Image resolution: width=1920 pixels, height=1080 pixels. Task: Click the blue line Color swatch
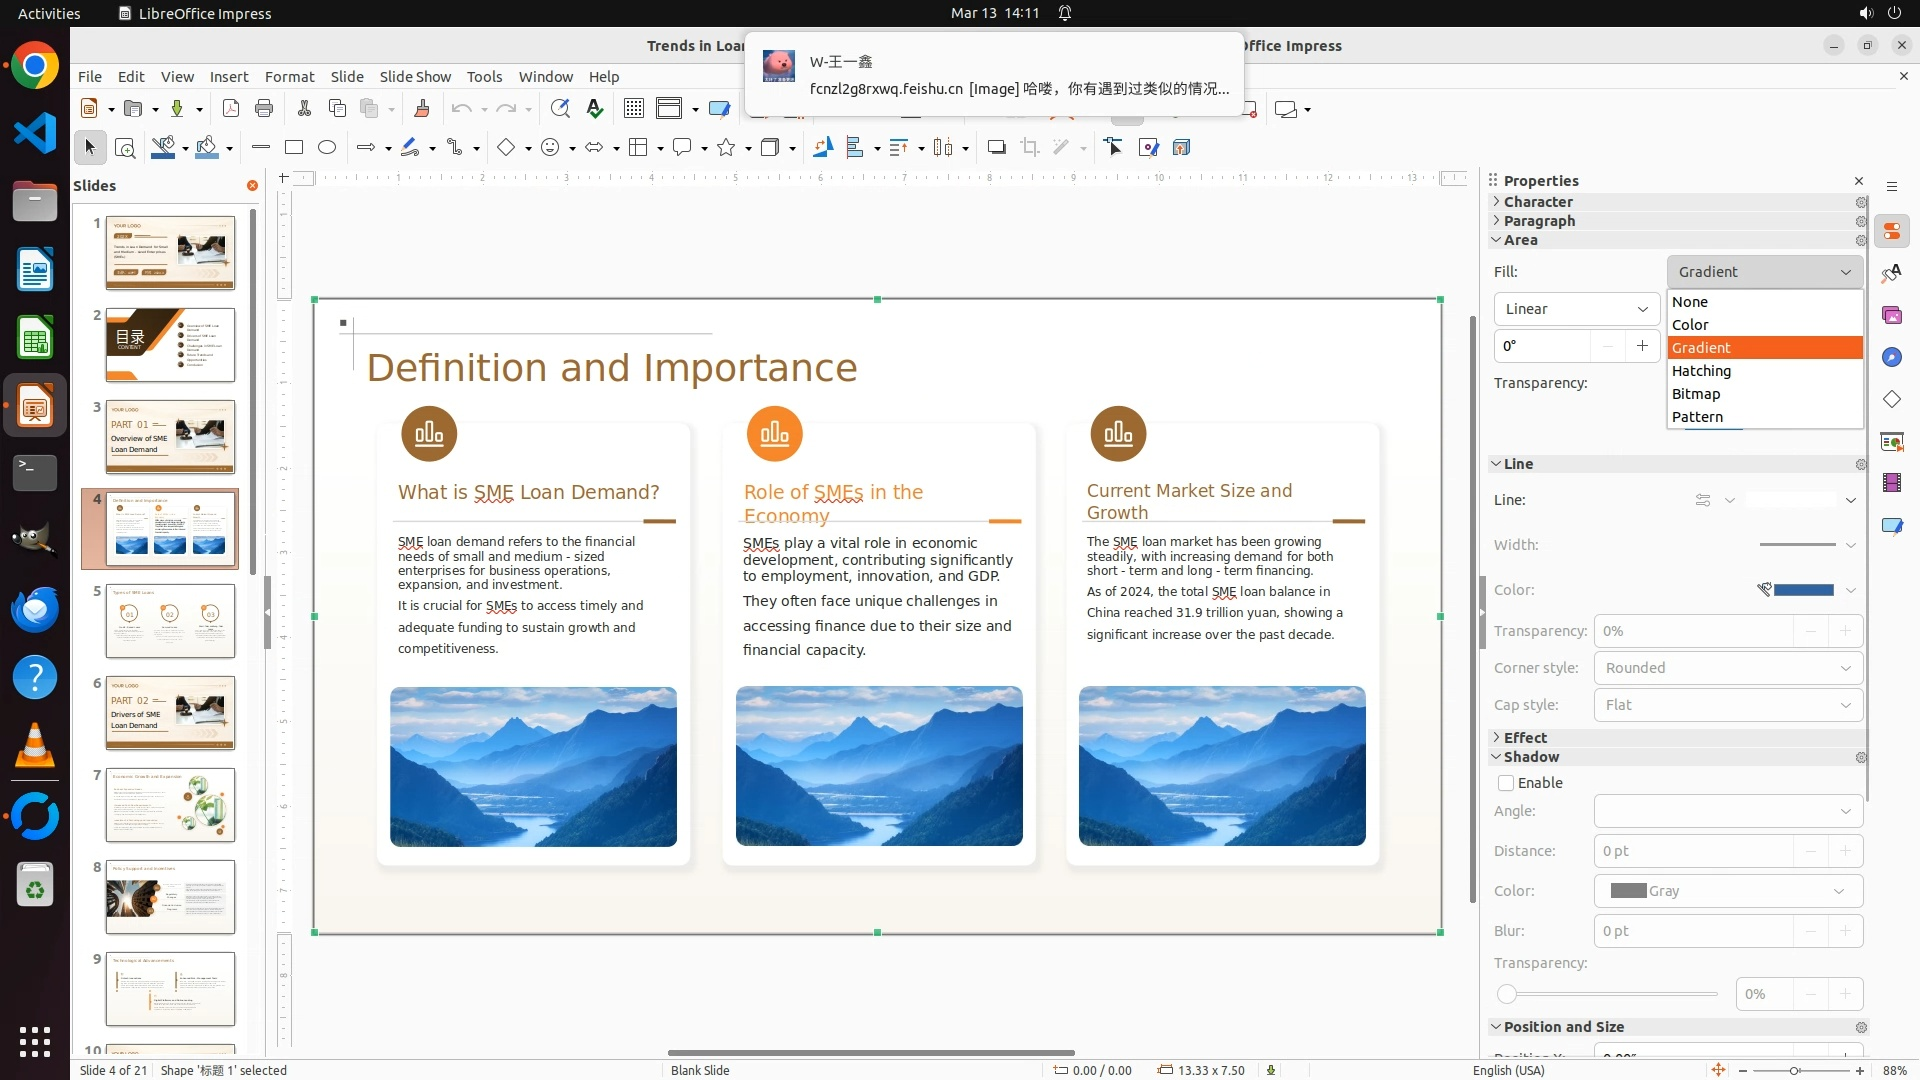coord(1802,590)
